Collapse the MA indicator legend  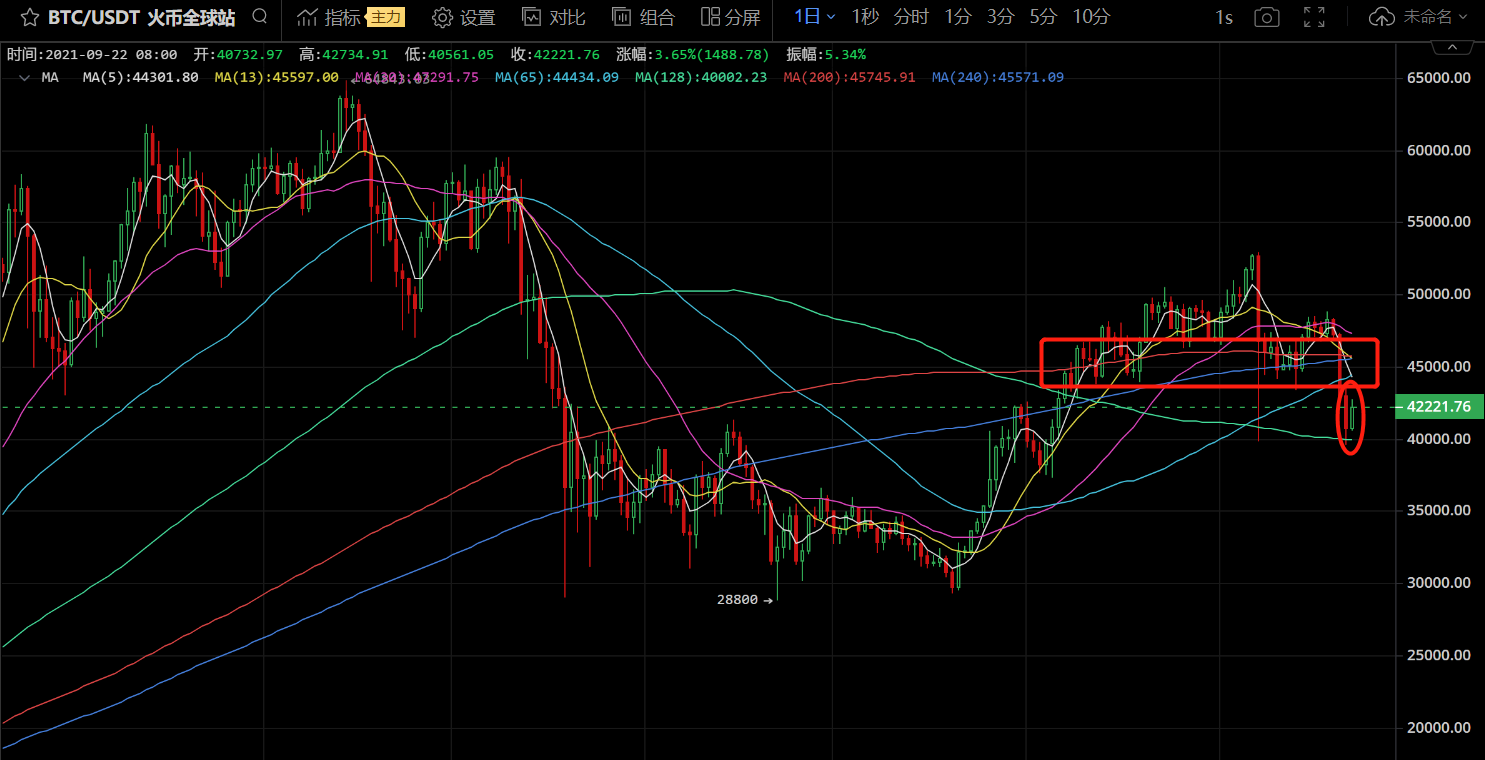tap(24, 77)
